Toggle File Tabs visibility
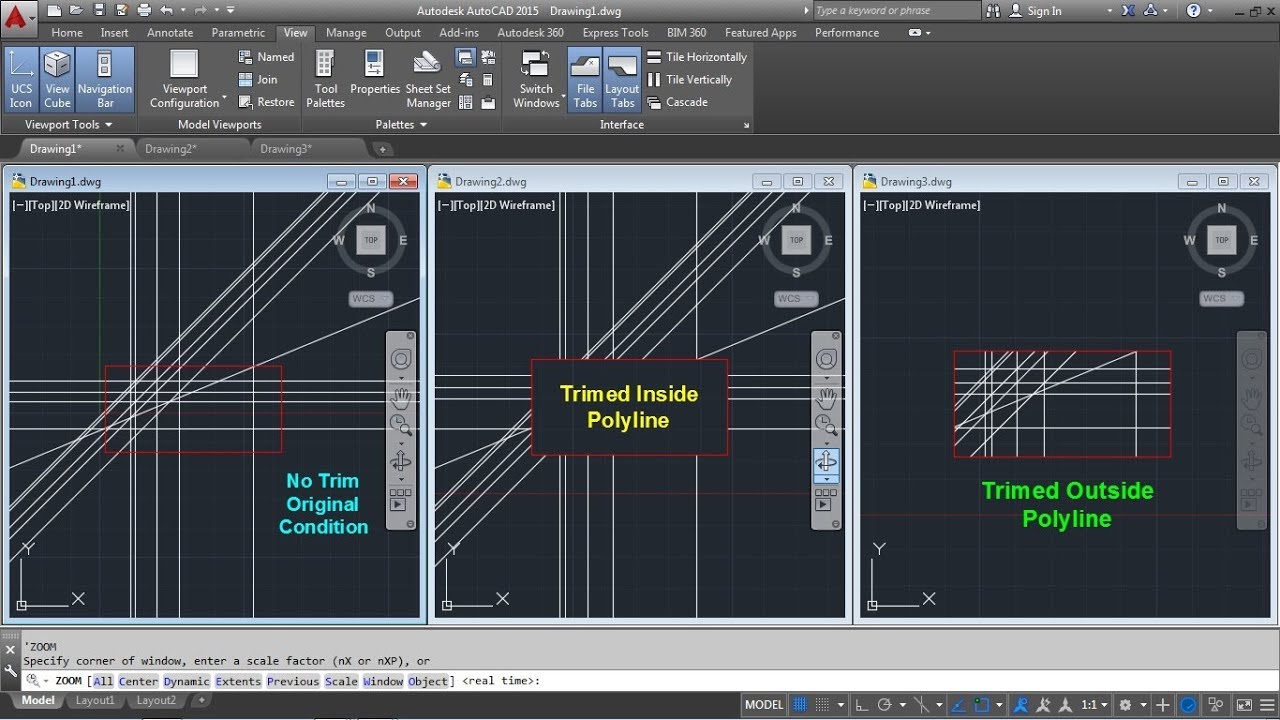 pyautogui.click(x=585, y=79)
